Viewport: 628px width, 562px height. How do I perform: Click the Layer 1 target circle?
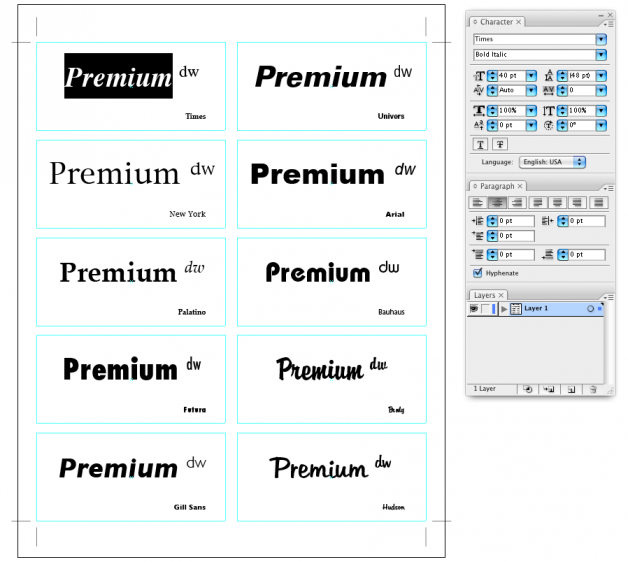point(590,308)
